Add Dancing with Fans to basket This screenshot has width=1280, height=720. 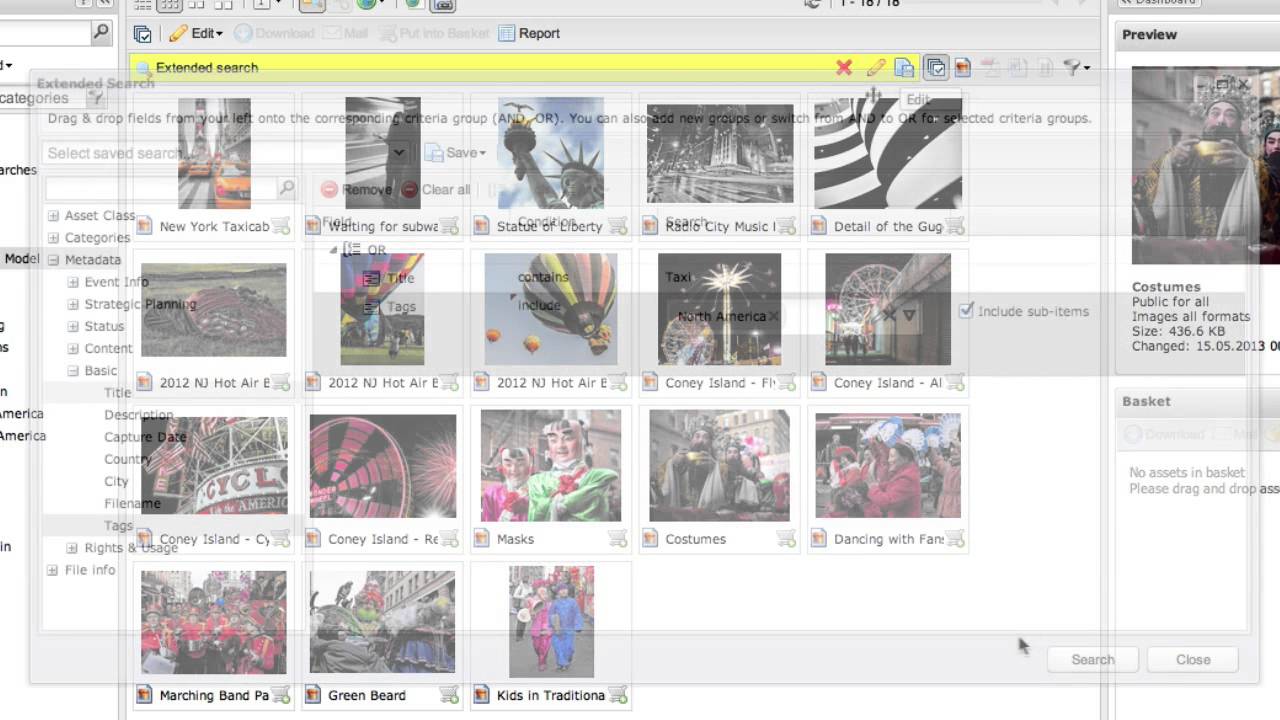(955, 539)
